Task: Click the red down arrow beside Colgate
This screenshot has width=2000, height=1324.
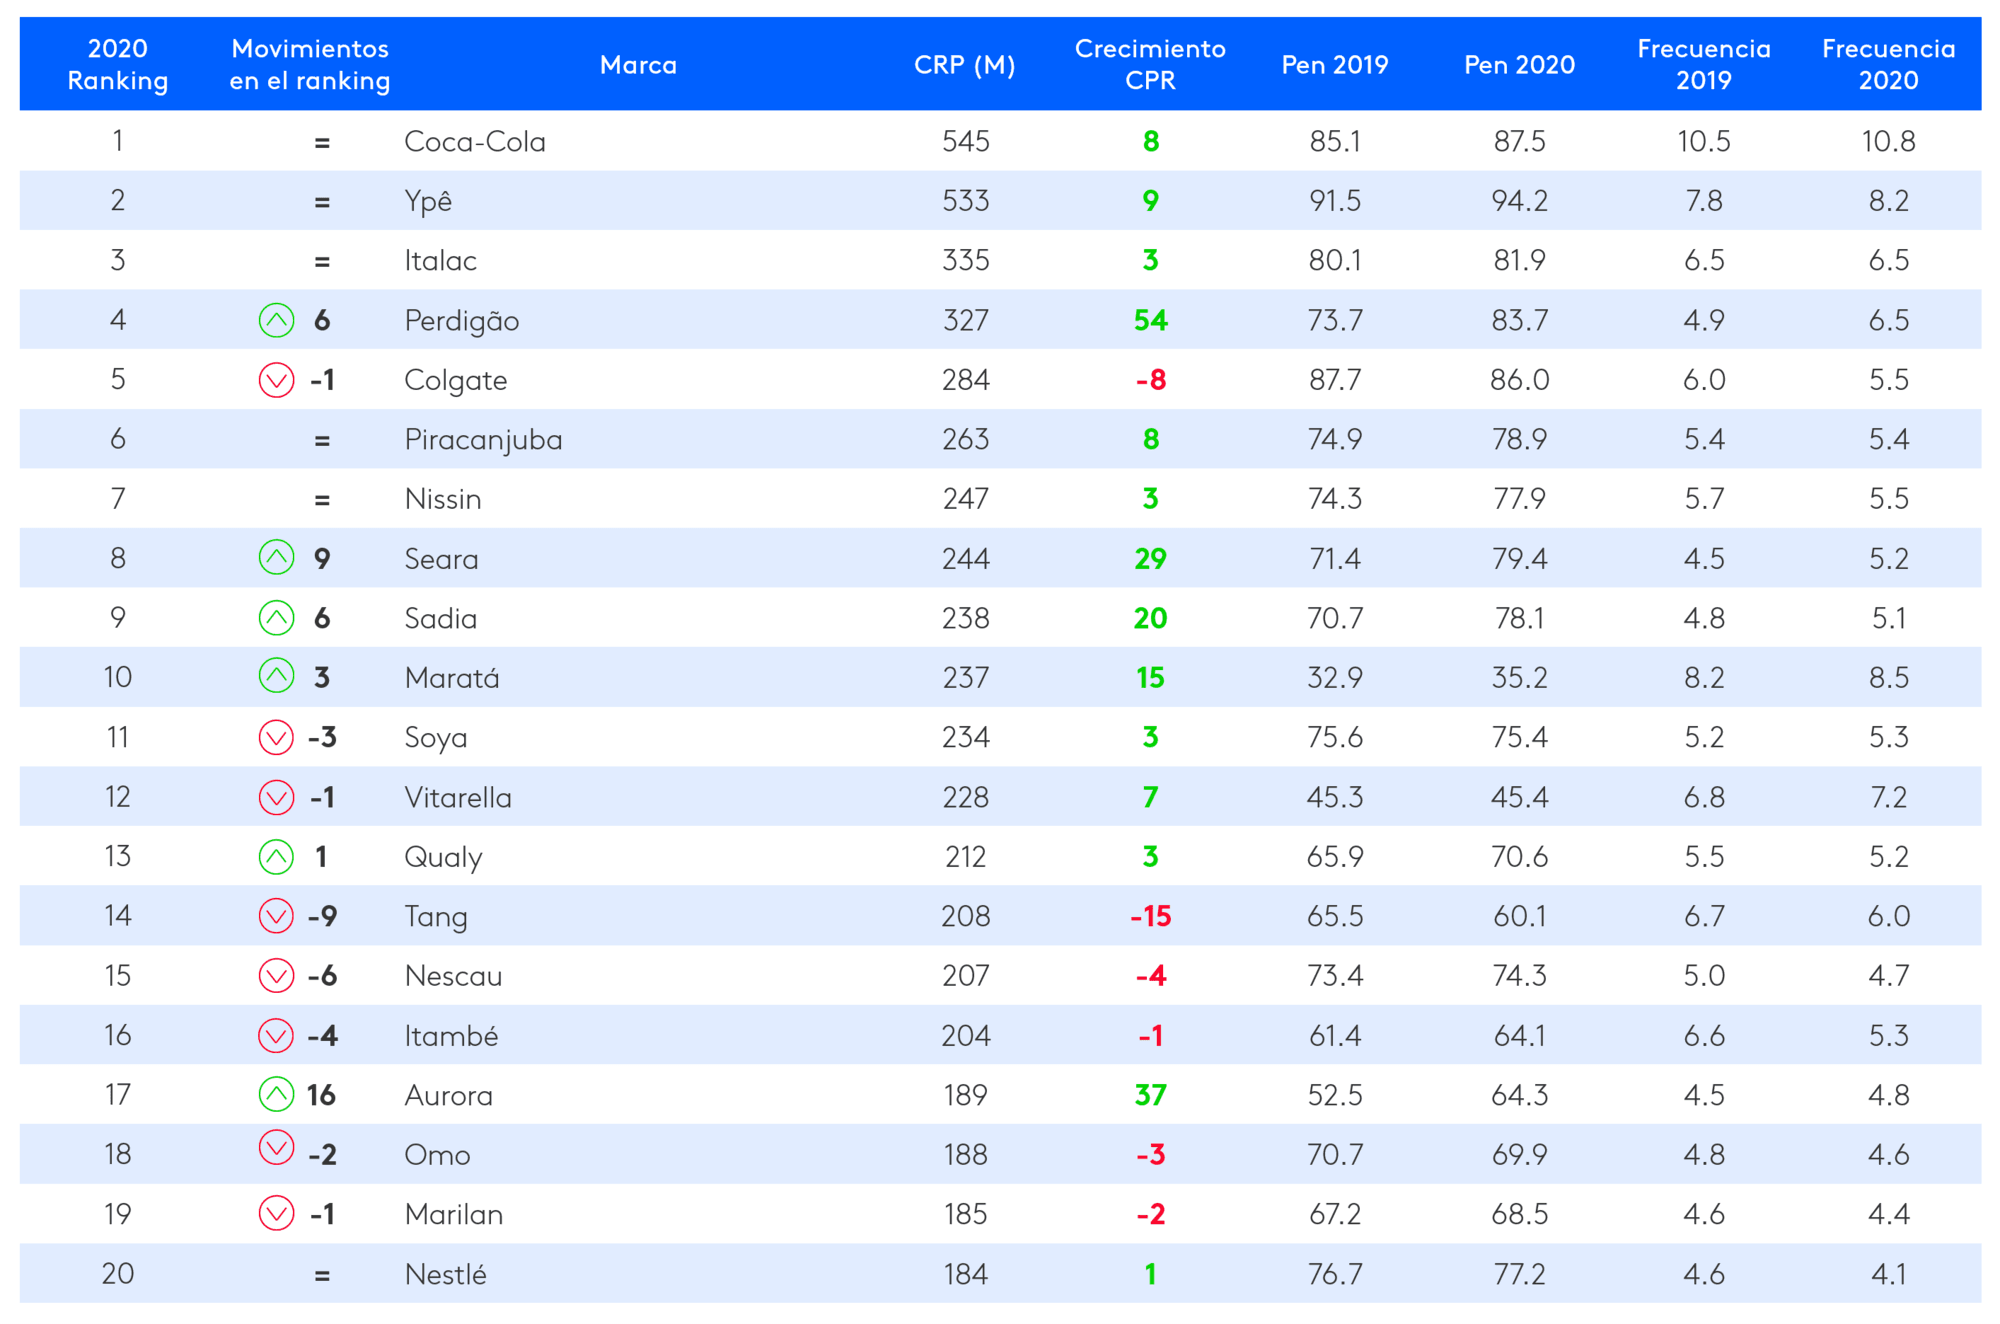Action: click(x=276, y=380)
